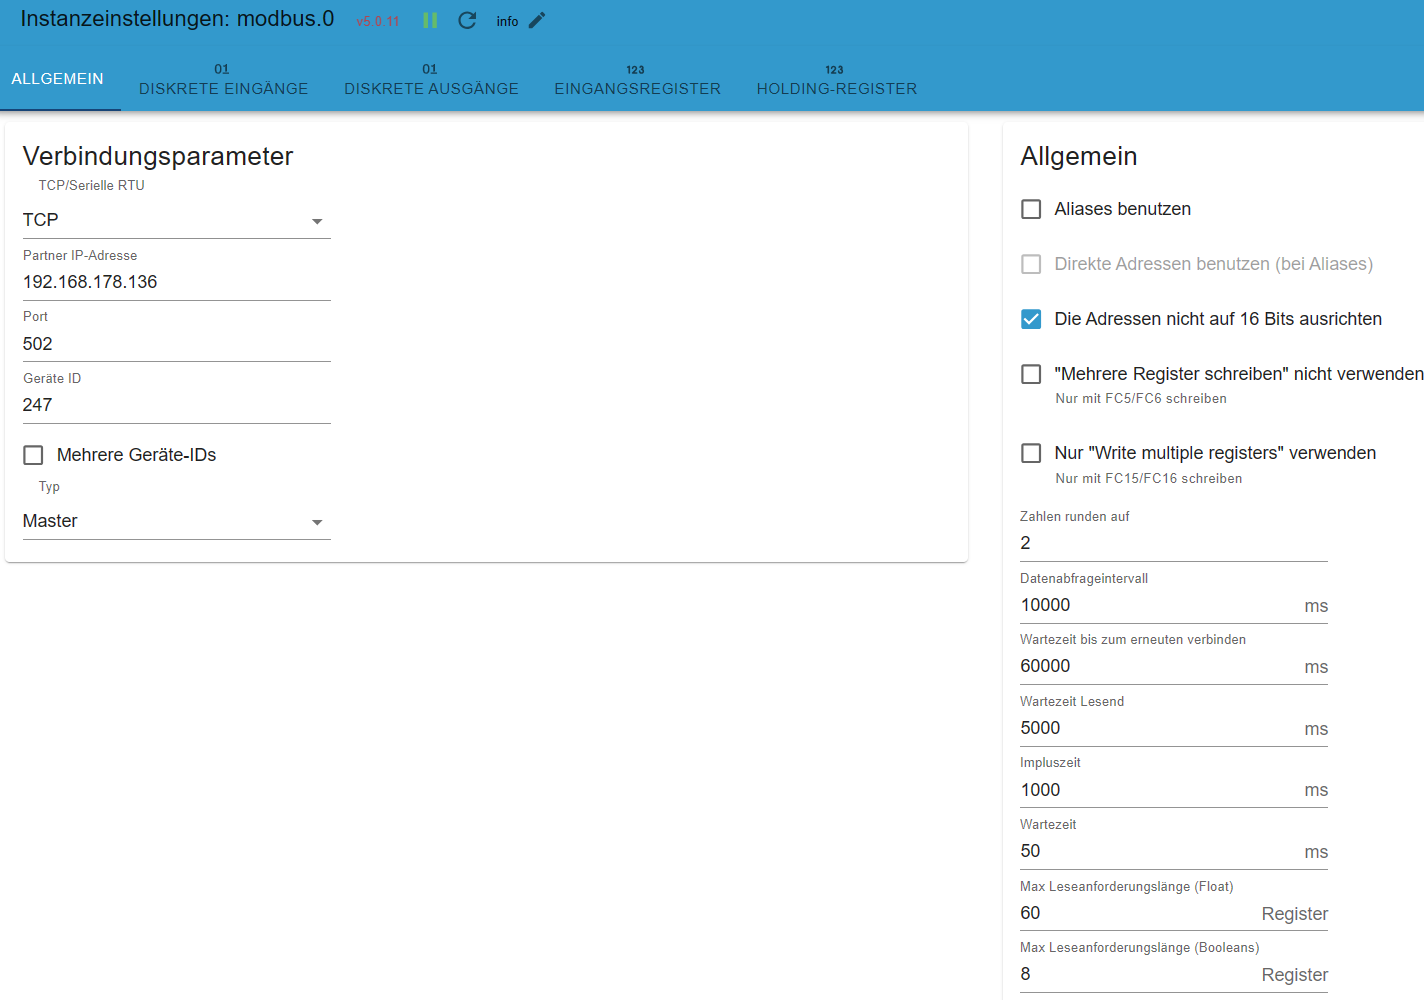Click the Nur mit FC5/FC6 schreiben hint
Image resolution: width=1424 pixels, height=1000 pixels.
(x=1141, y=398)
